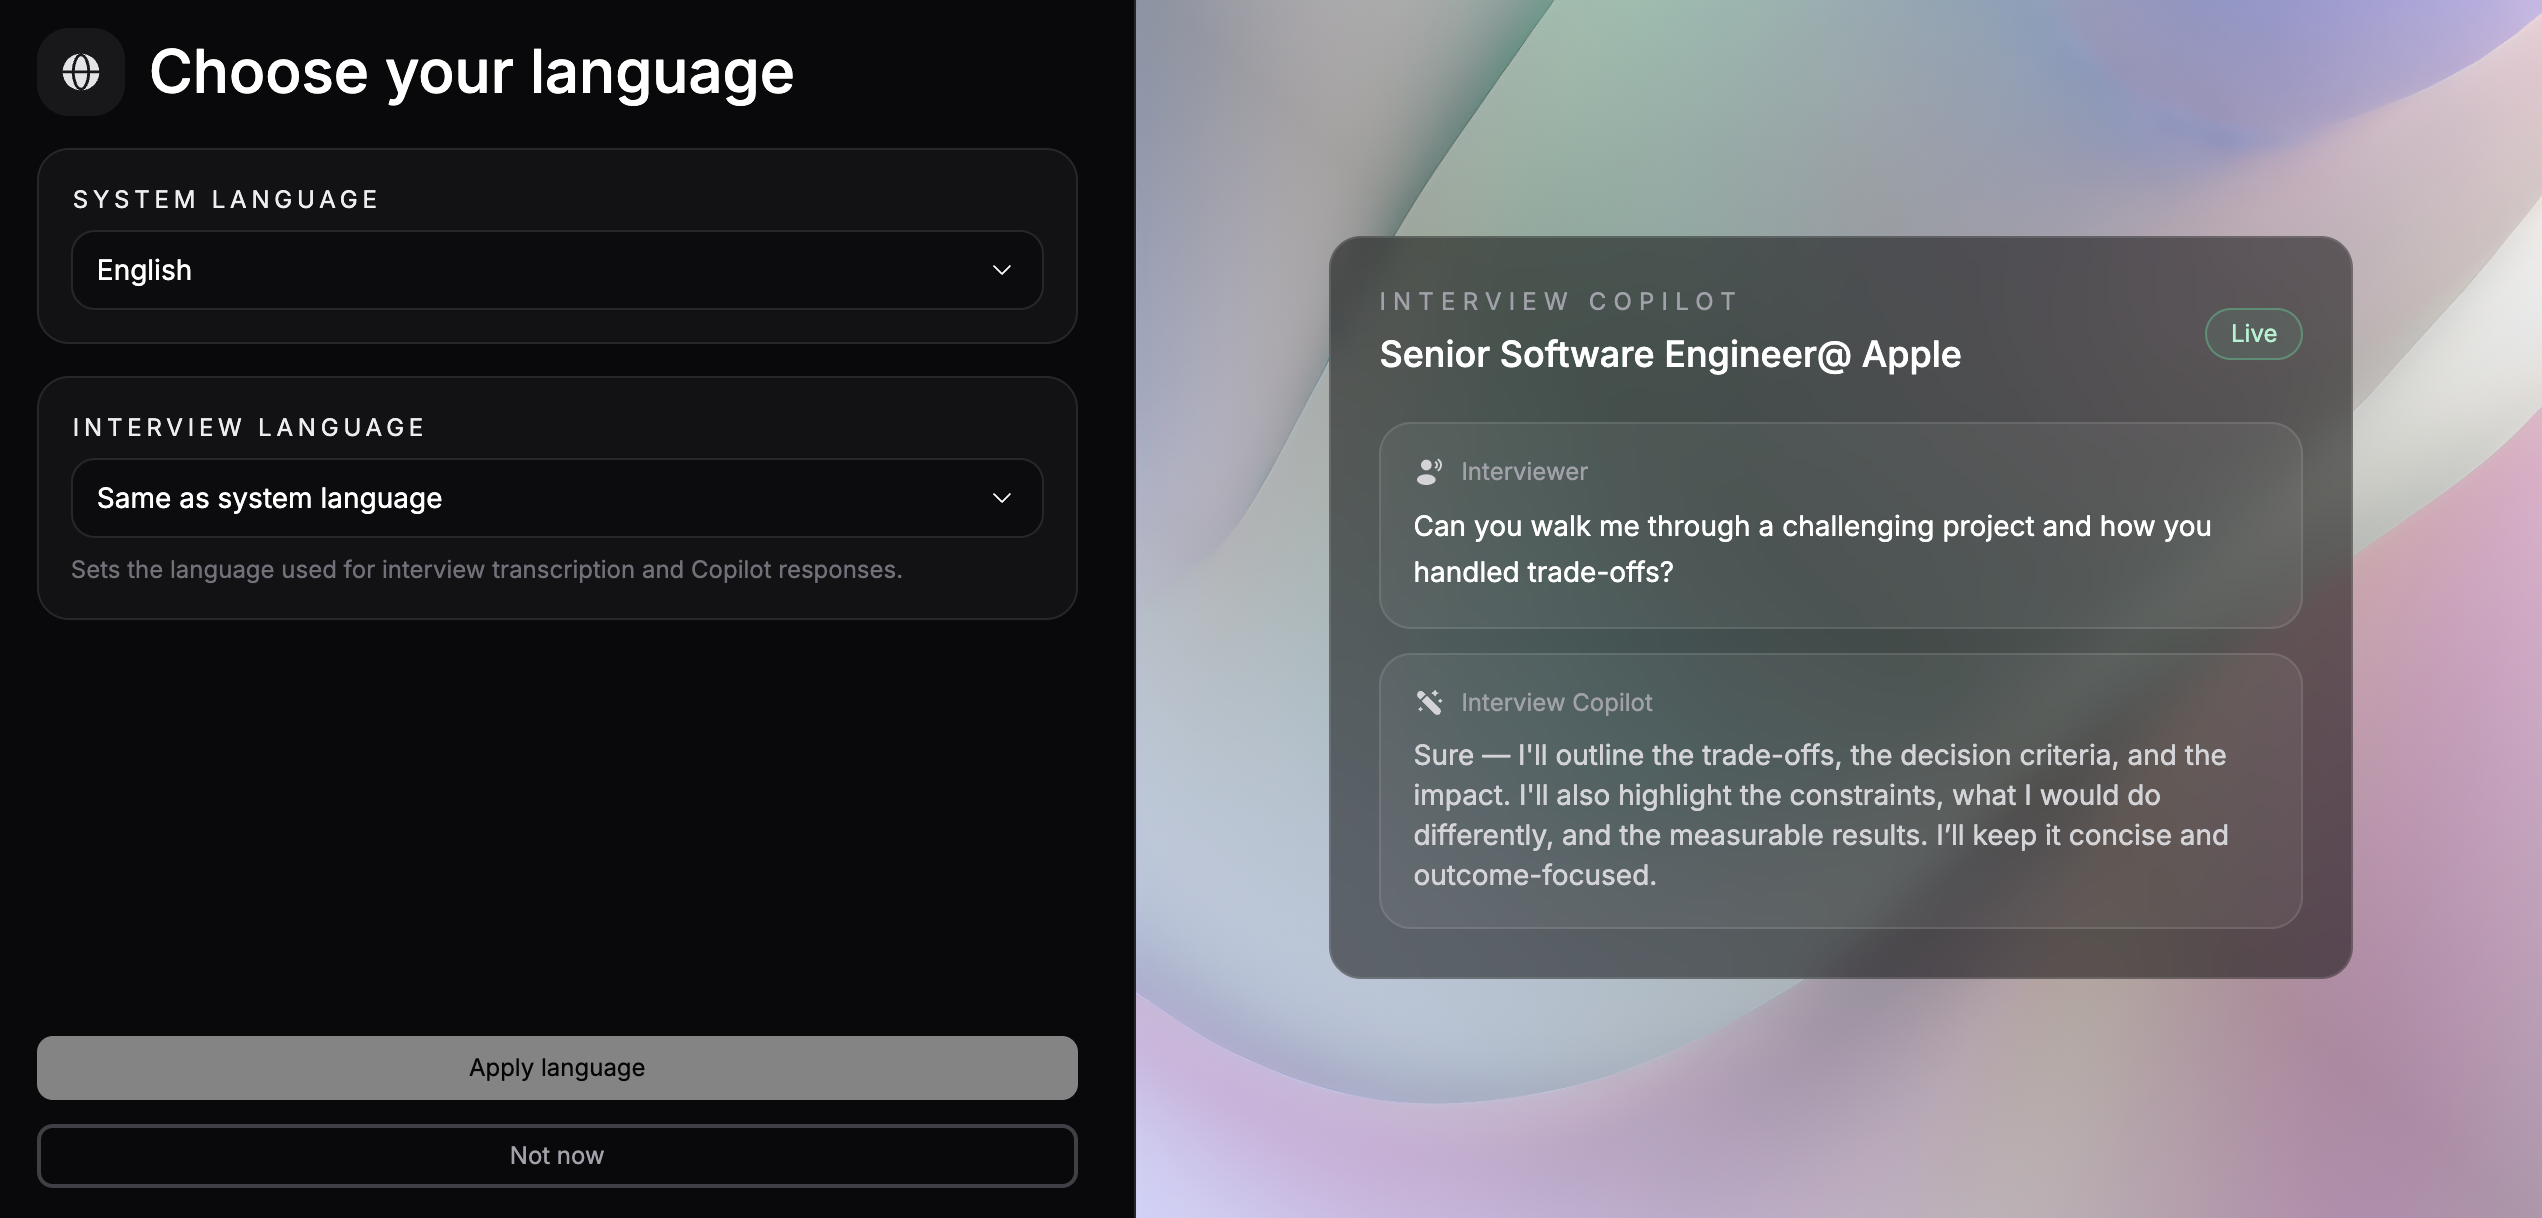Open the Interview Language dropdown
The height and width of the screenshot is (1218, 2542).
pyautogui.click(x=556, y=498)
